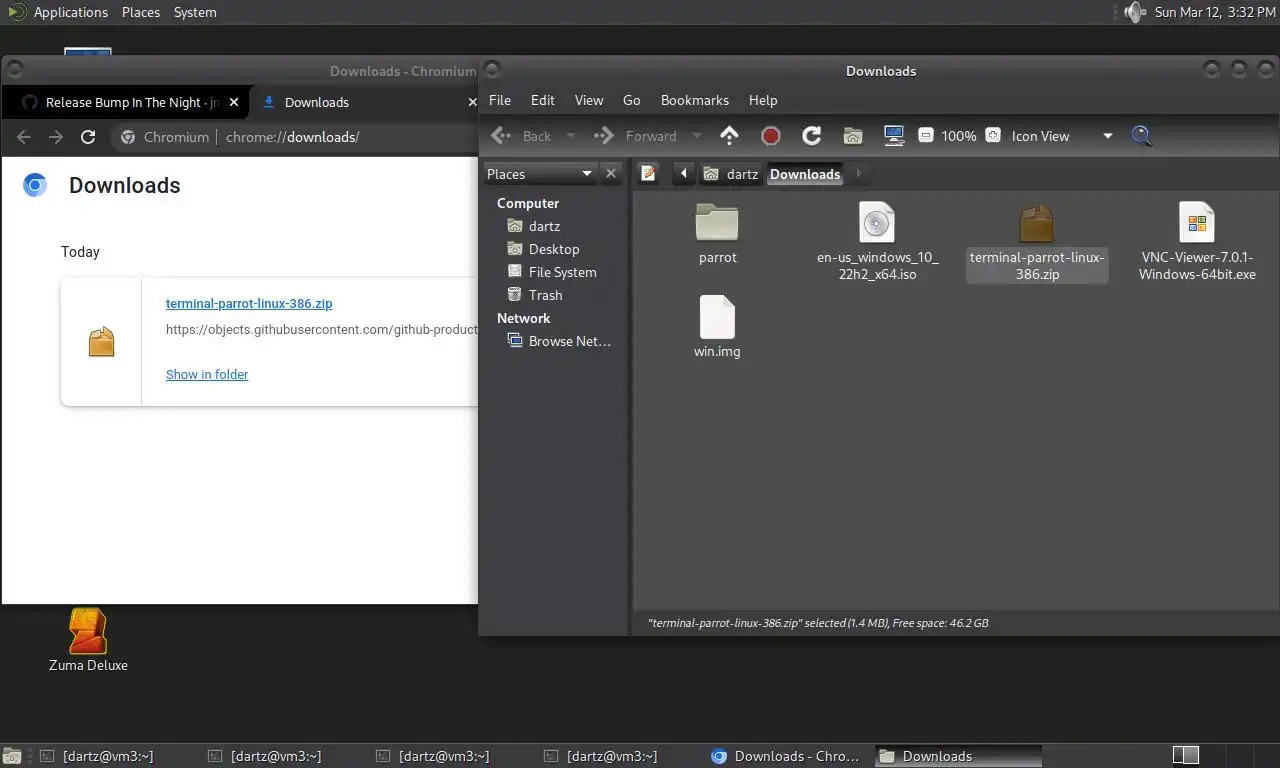Select the parrot folder icon
Image resolution: width=1280 pixels, height=768 pixels.
pyautogui.click(x=717, y=222)
